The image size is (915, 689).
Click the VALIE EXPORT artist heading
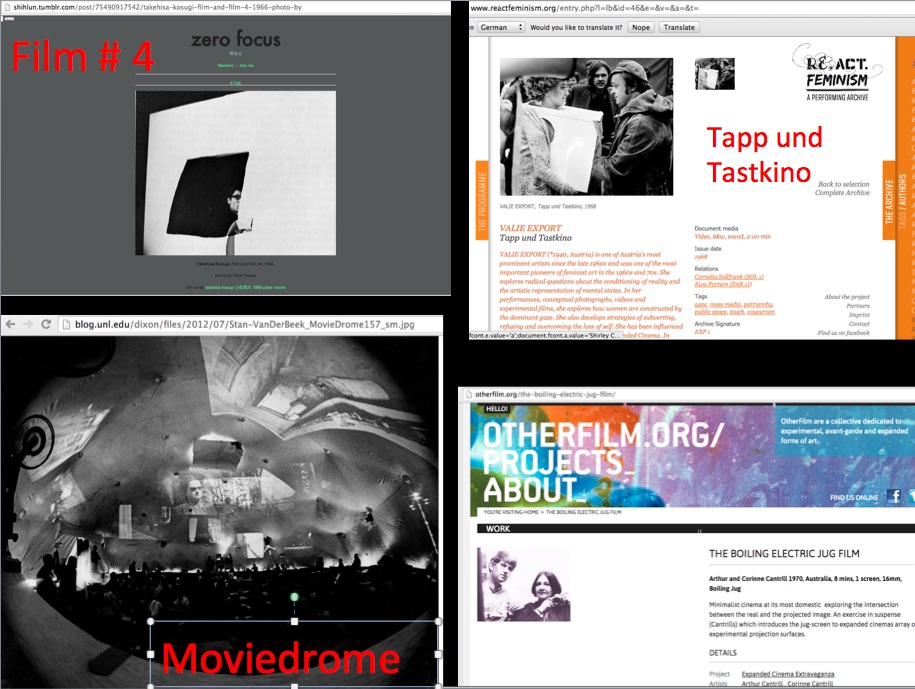pos(530,228)
